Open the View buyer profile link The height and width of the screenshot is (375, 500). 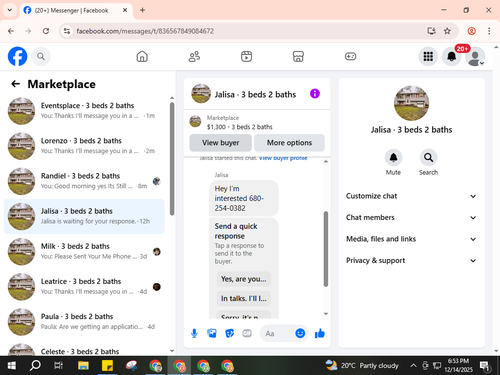[283, 158]
